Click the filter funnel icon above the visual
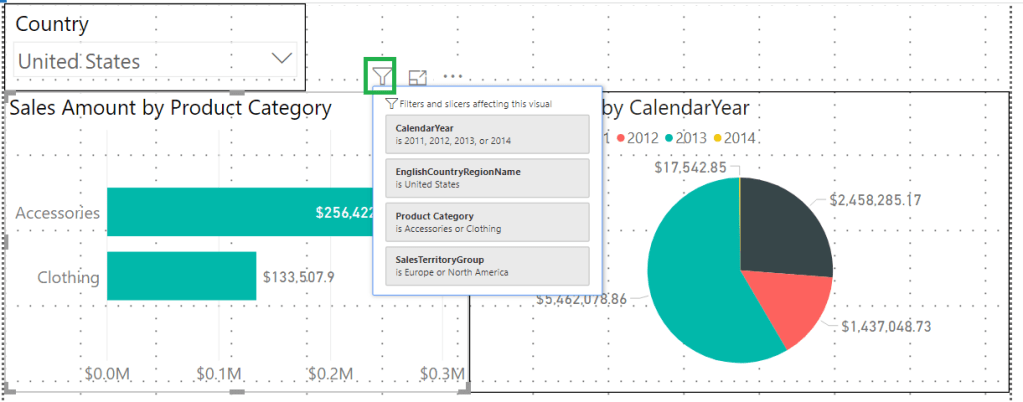The height and width of the screenshot is (402, 1023). coord(381,76)
